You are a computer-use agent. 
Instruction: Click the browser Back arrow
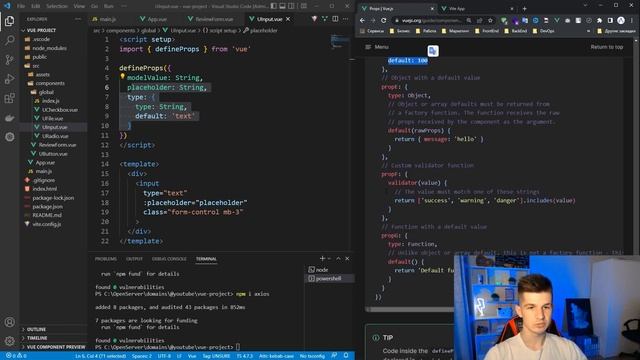[x=362, y=20]
